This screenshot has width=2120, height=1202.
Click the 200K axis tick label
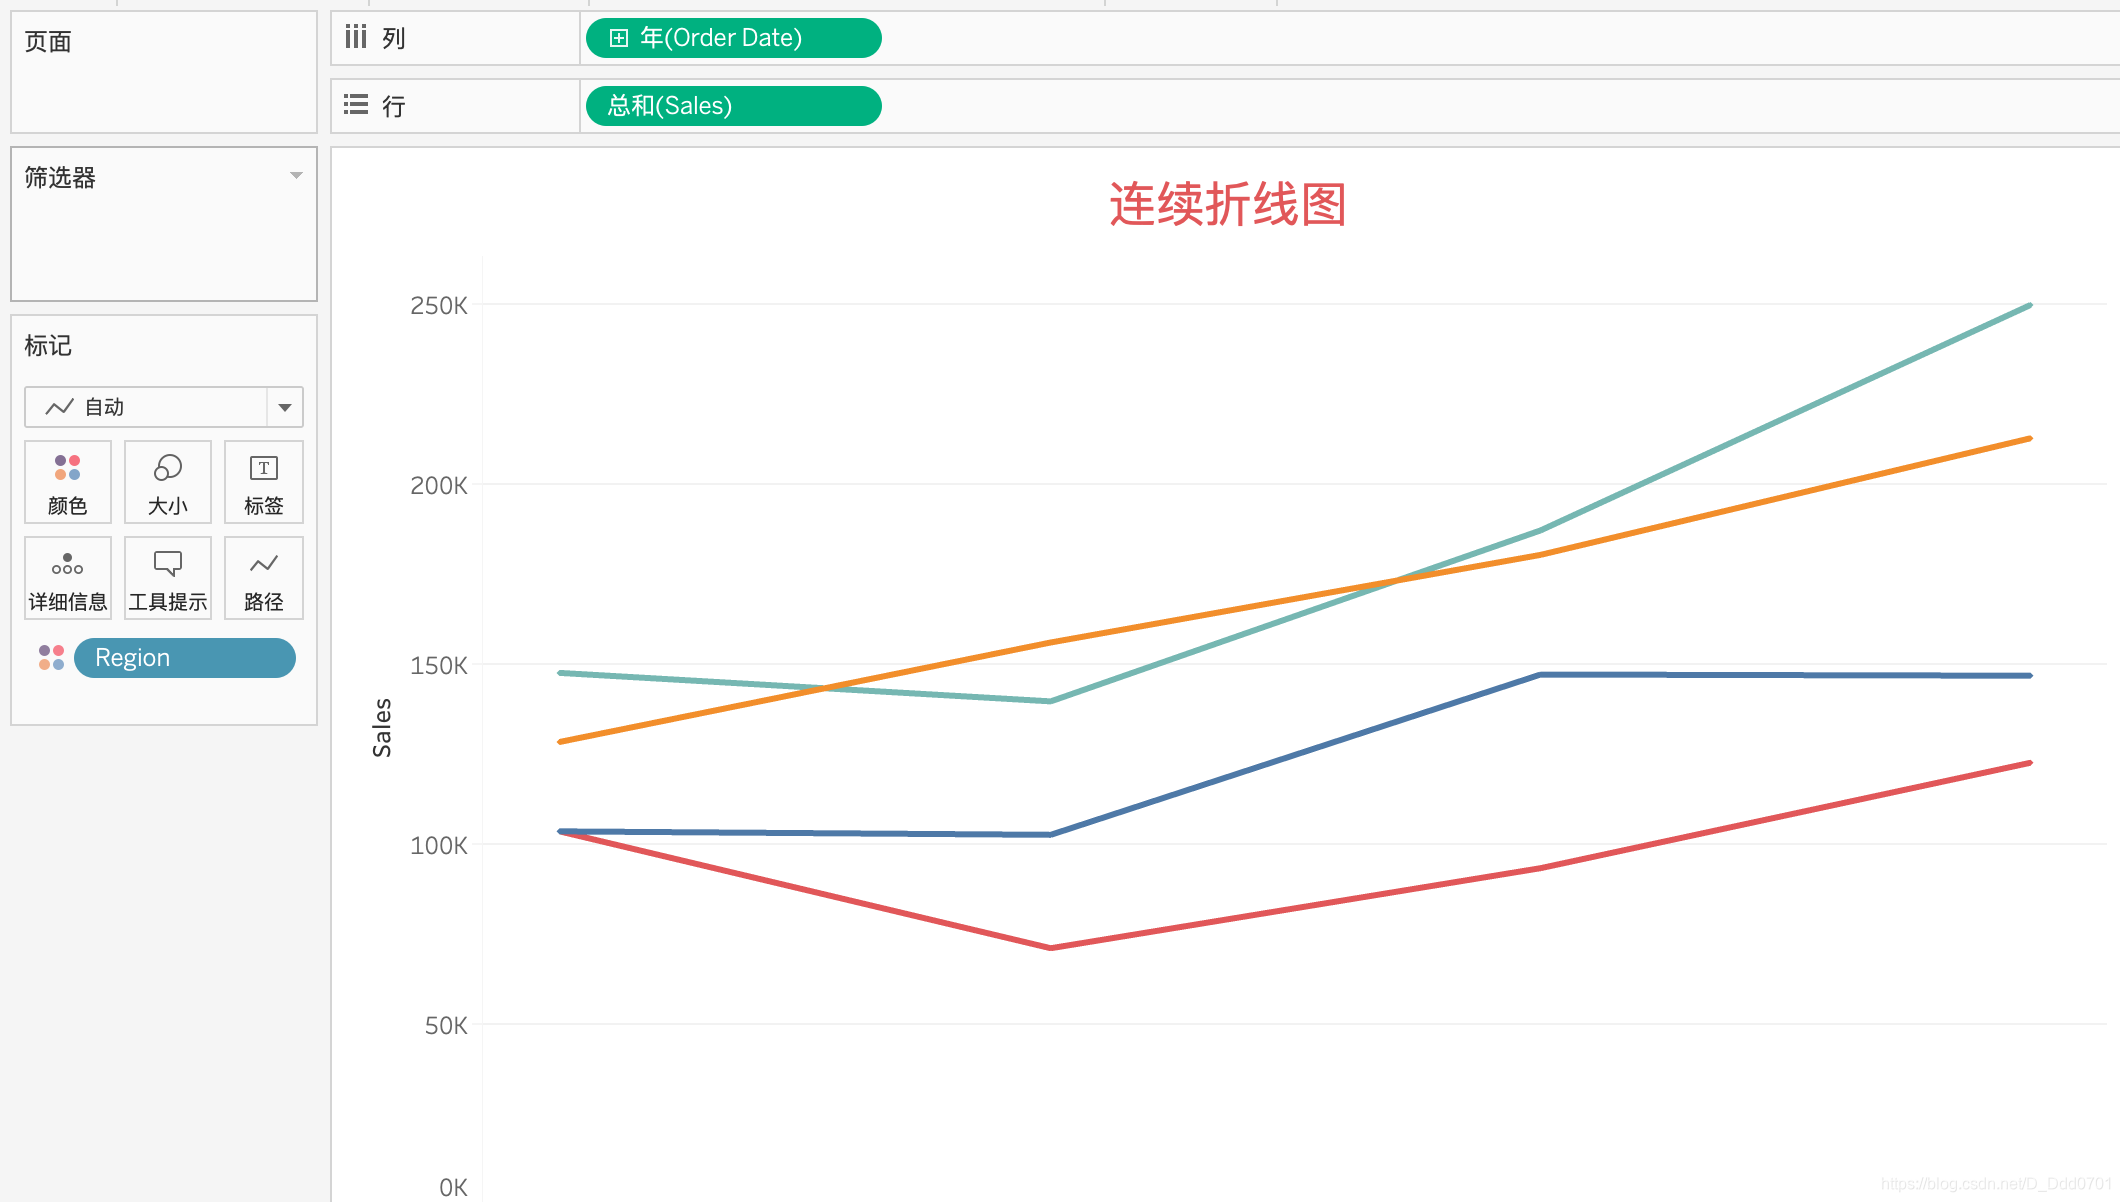click(x=439, y=486)
